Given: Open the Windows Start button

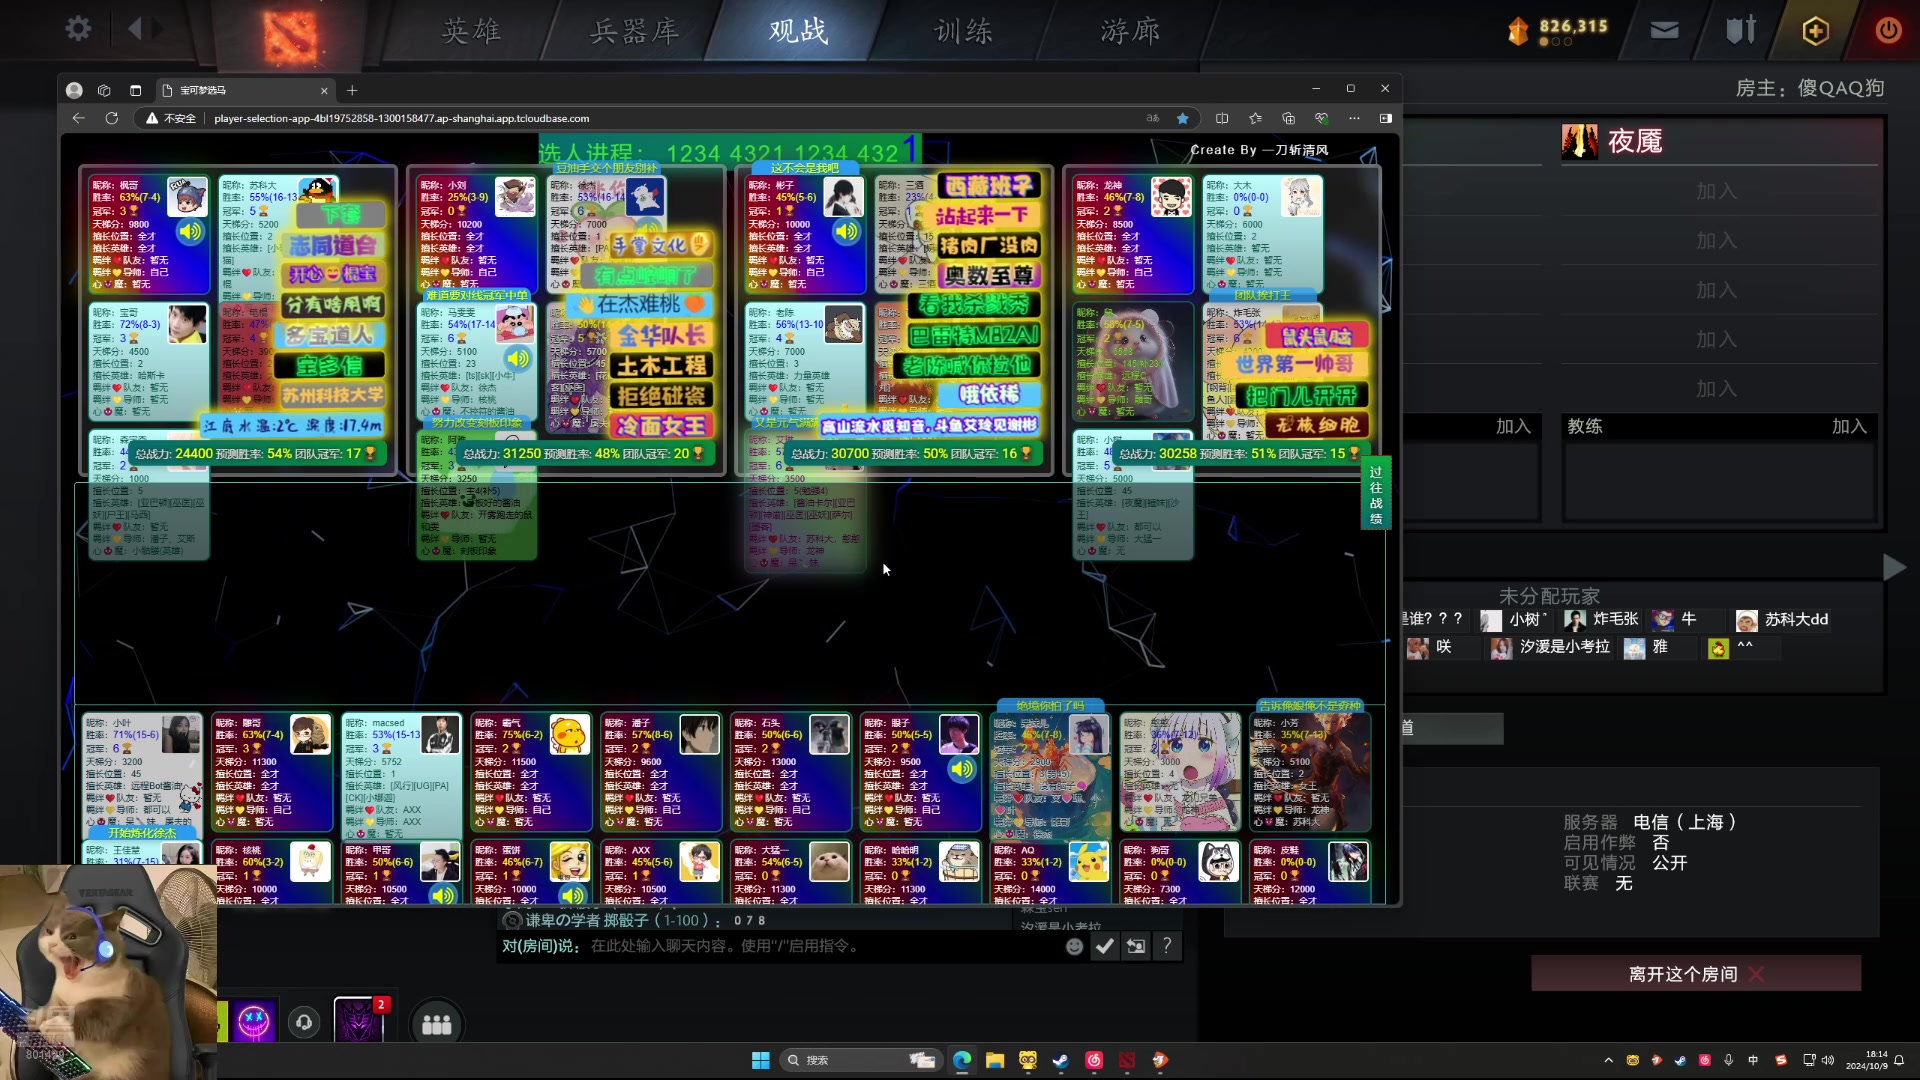Looking at the screenshot, I should (760, 1060).
